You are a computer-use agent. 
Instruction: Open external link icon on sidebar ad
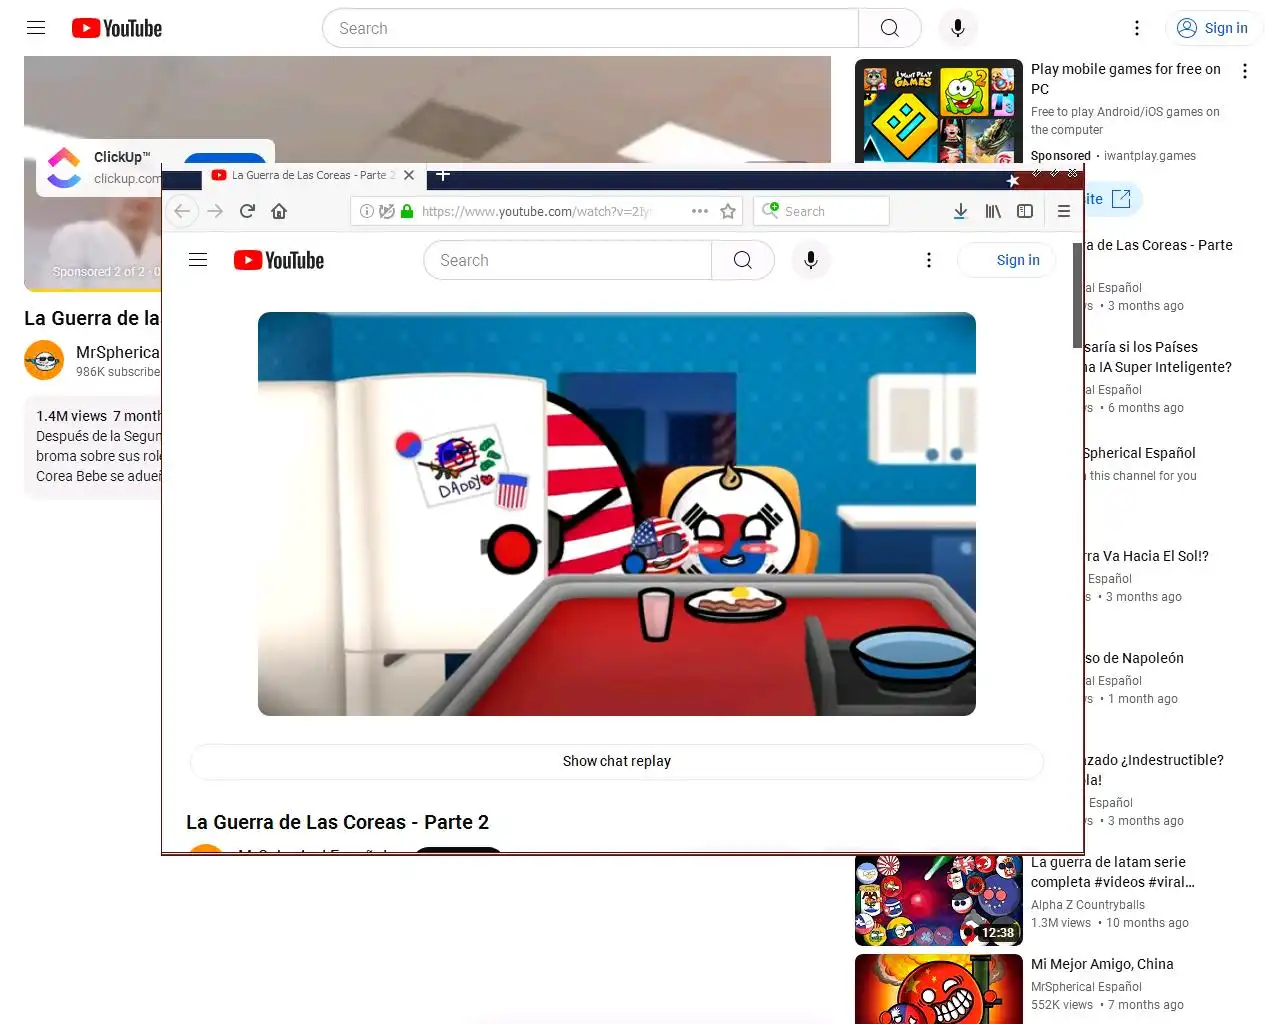(x=1122, y=199)
